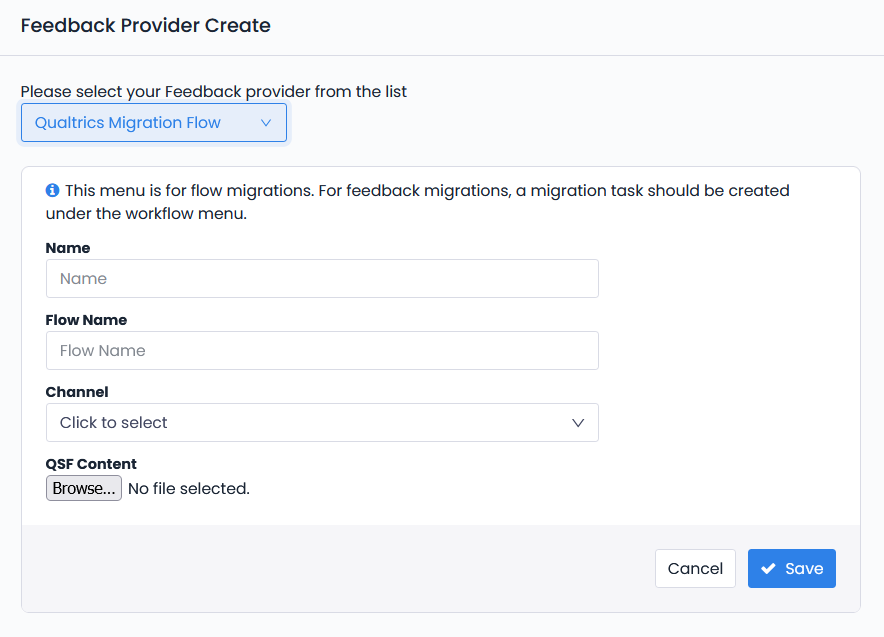Click the checkmark icon on the Save button
Screen dimensions: 884x637
[768, 569]
